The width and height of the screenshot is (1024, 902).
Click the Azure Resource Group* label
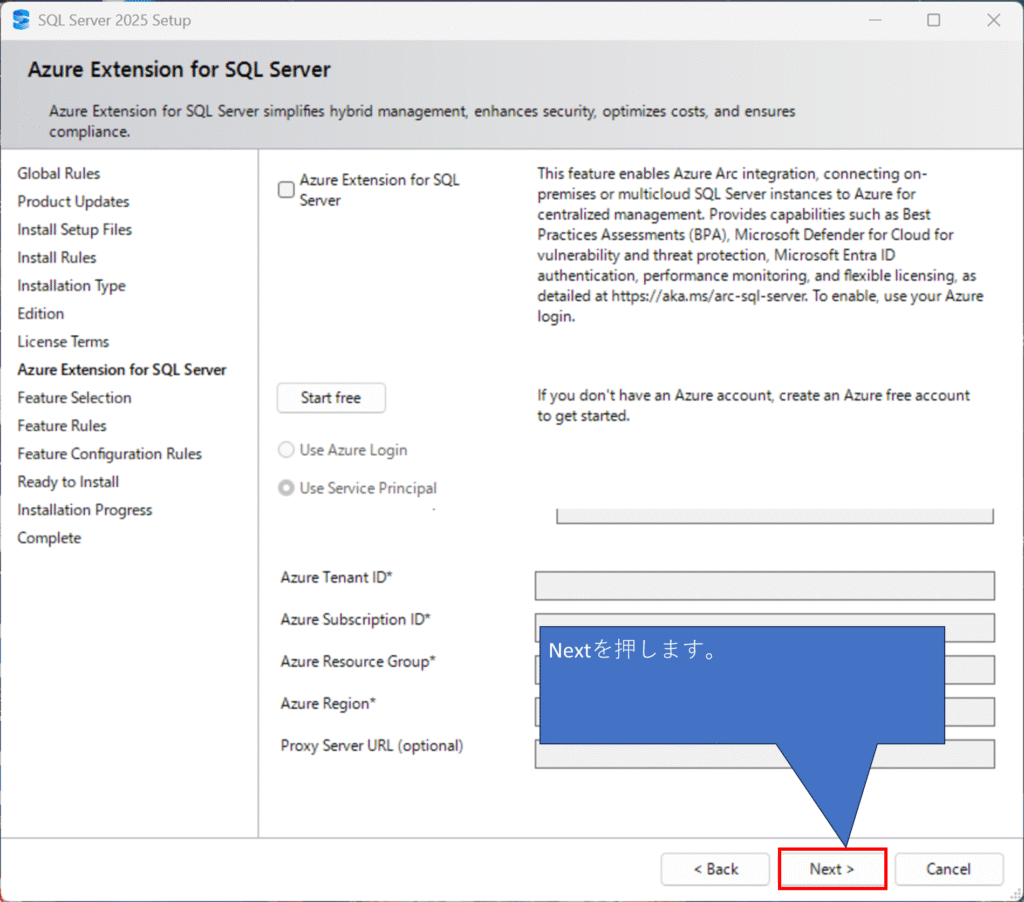(358, 662)
